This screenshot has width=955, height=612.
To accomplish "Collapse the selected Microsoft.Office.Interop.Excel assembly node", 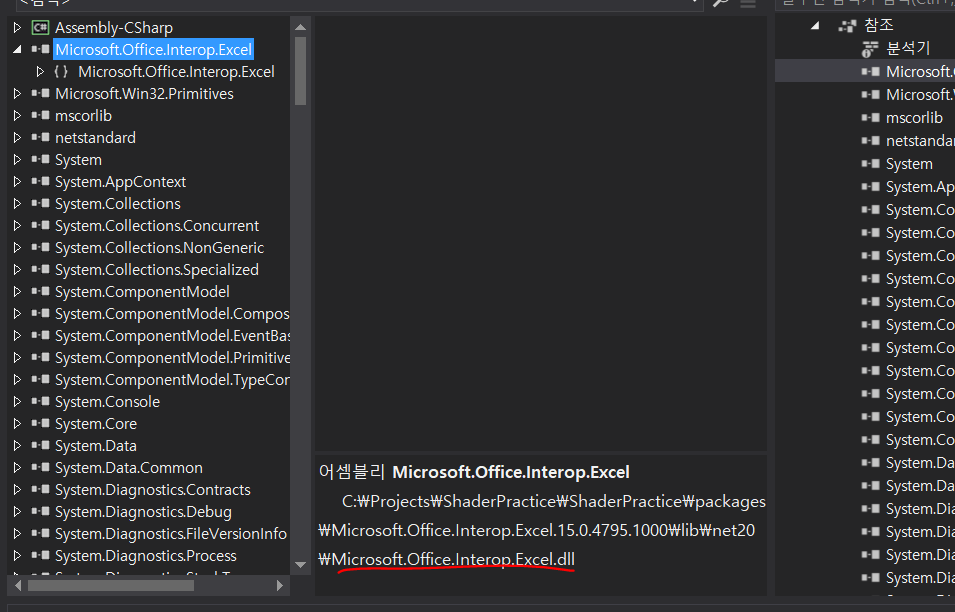I will tap(17, 49).
